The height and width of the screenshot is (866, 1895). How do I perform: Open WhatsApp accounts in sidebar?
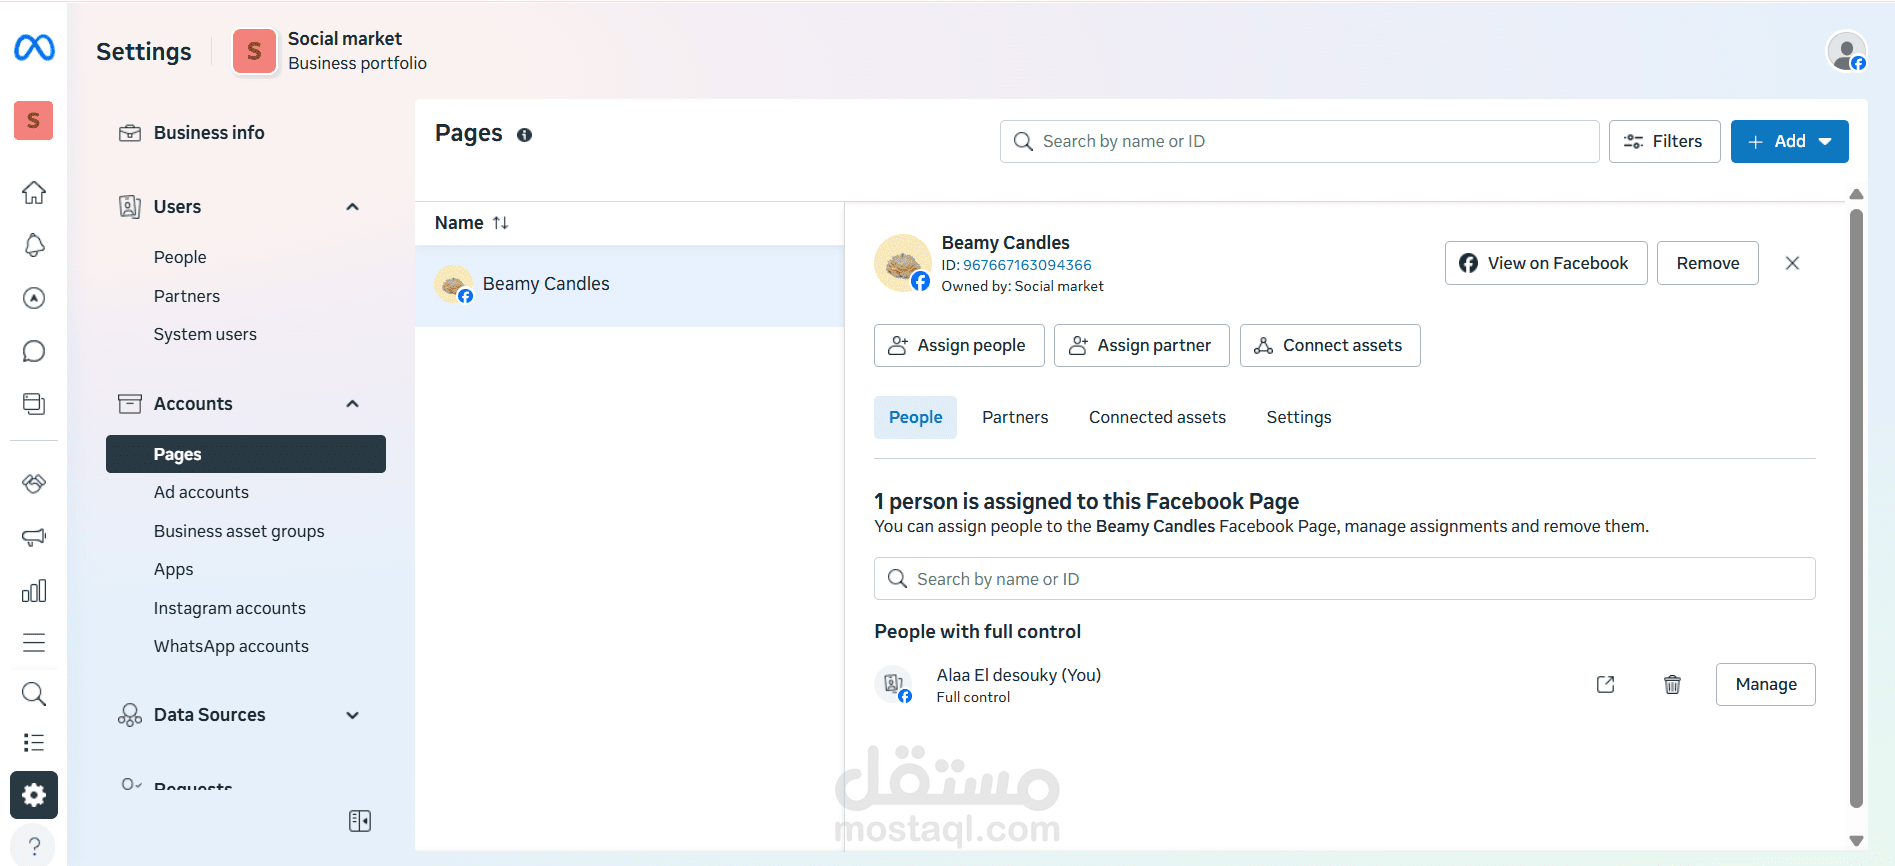point(231,646)
